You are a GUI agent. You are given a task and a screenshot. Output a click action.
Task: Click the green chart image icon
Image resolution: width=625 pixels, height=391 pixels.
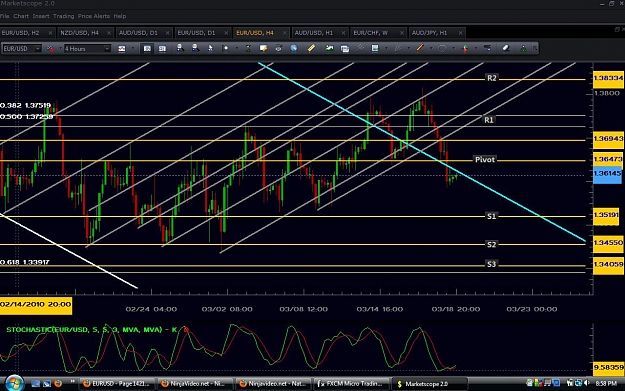click(x=329, y=48)
